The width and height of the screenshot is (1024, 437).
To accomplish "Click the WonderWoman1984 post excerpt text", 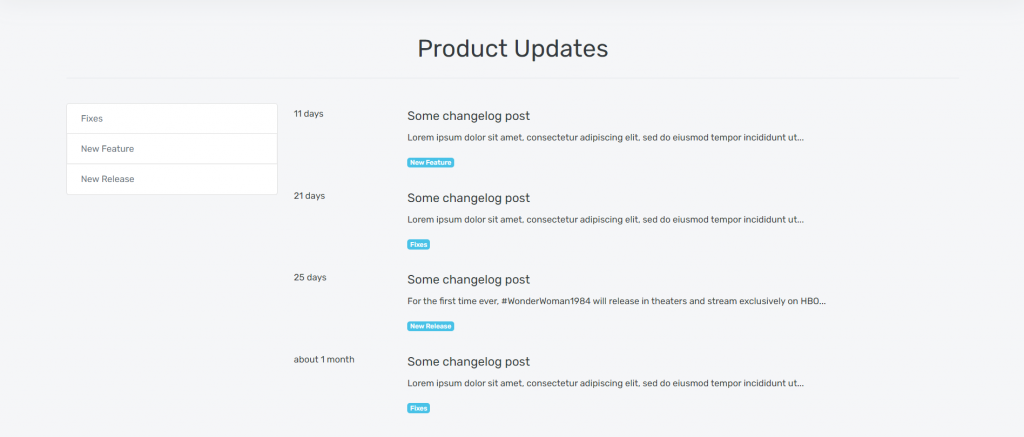I will pos(616,302).
